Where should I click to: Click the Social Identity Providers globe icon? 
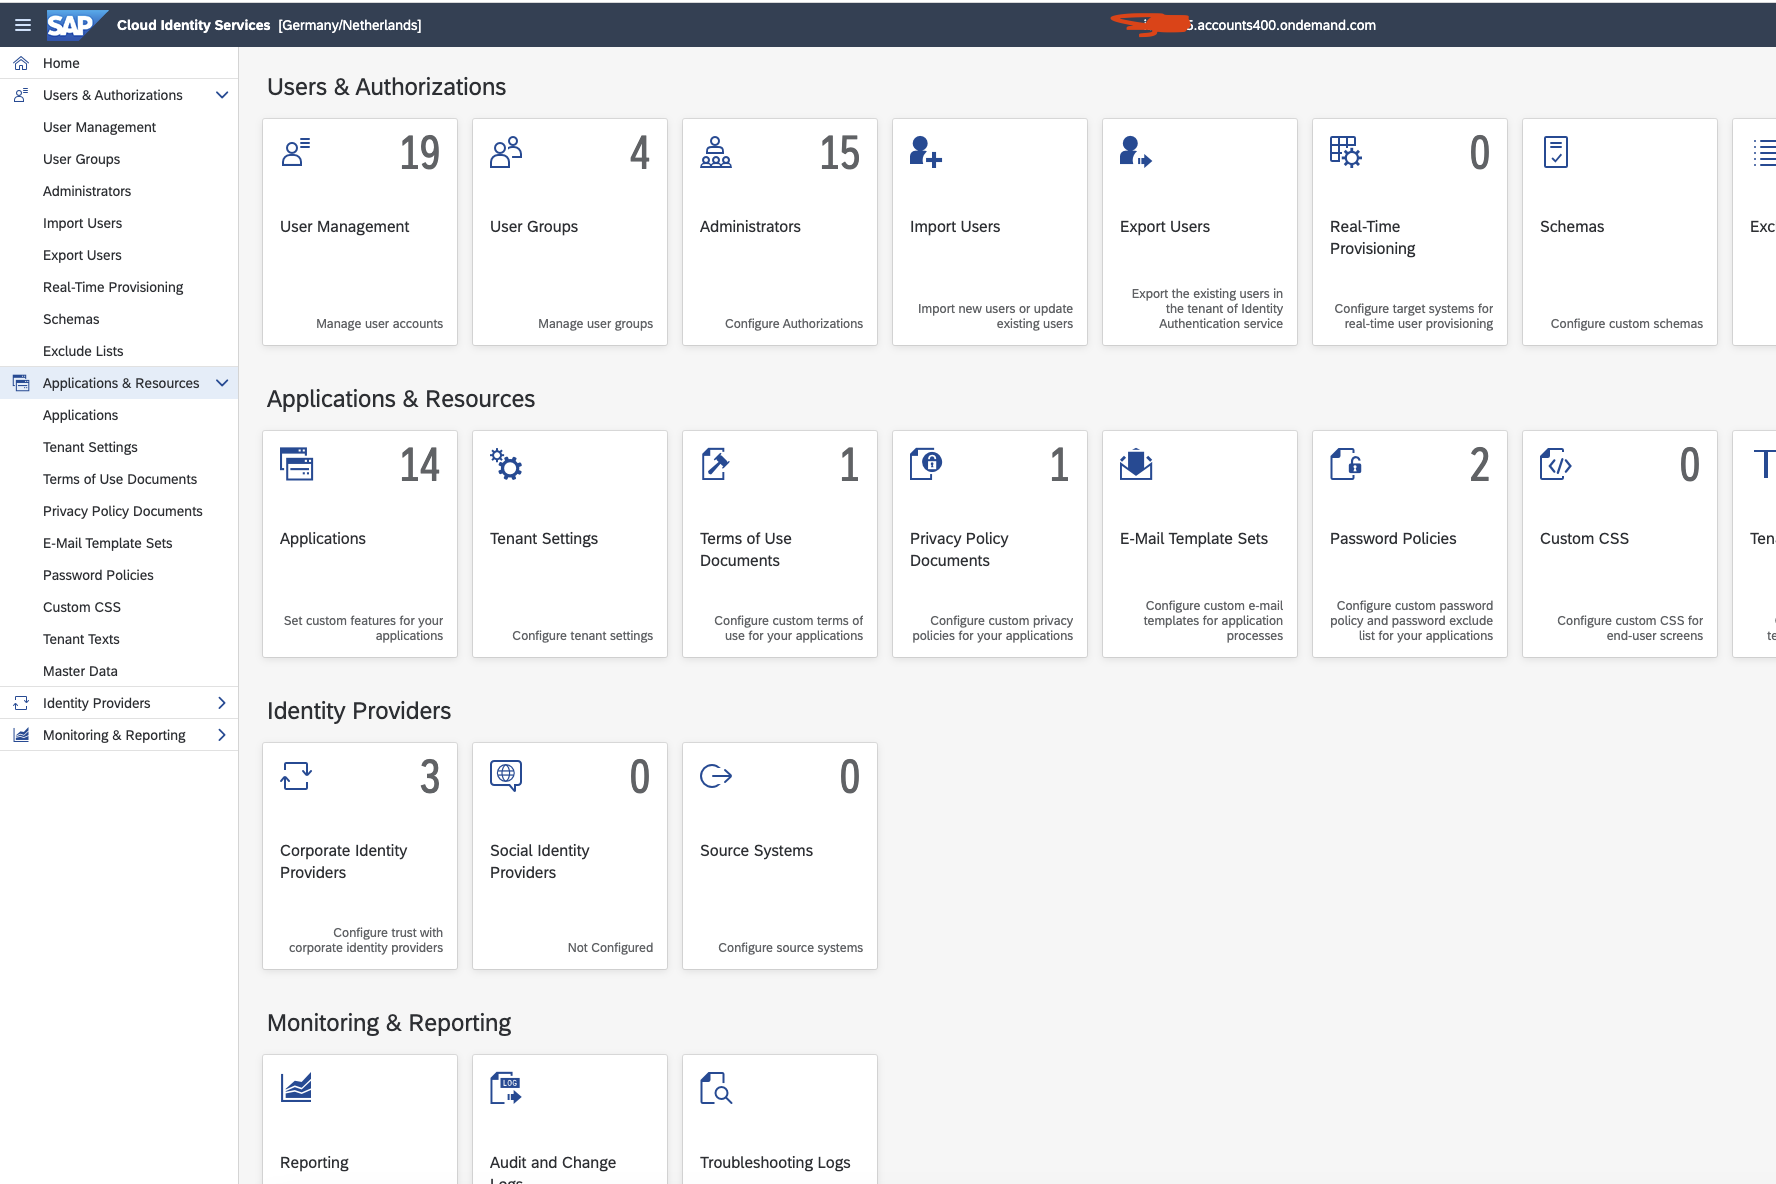506,776
